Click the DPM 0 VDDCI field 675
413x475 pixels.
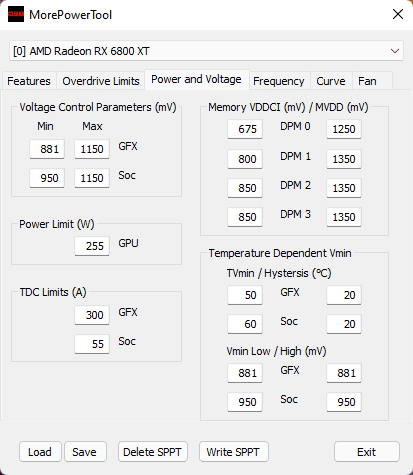(x=245, y=129)
